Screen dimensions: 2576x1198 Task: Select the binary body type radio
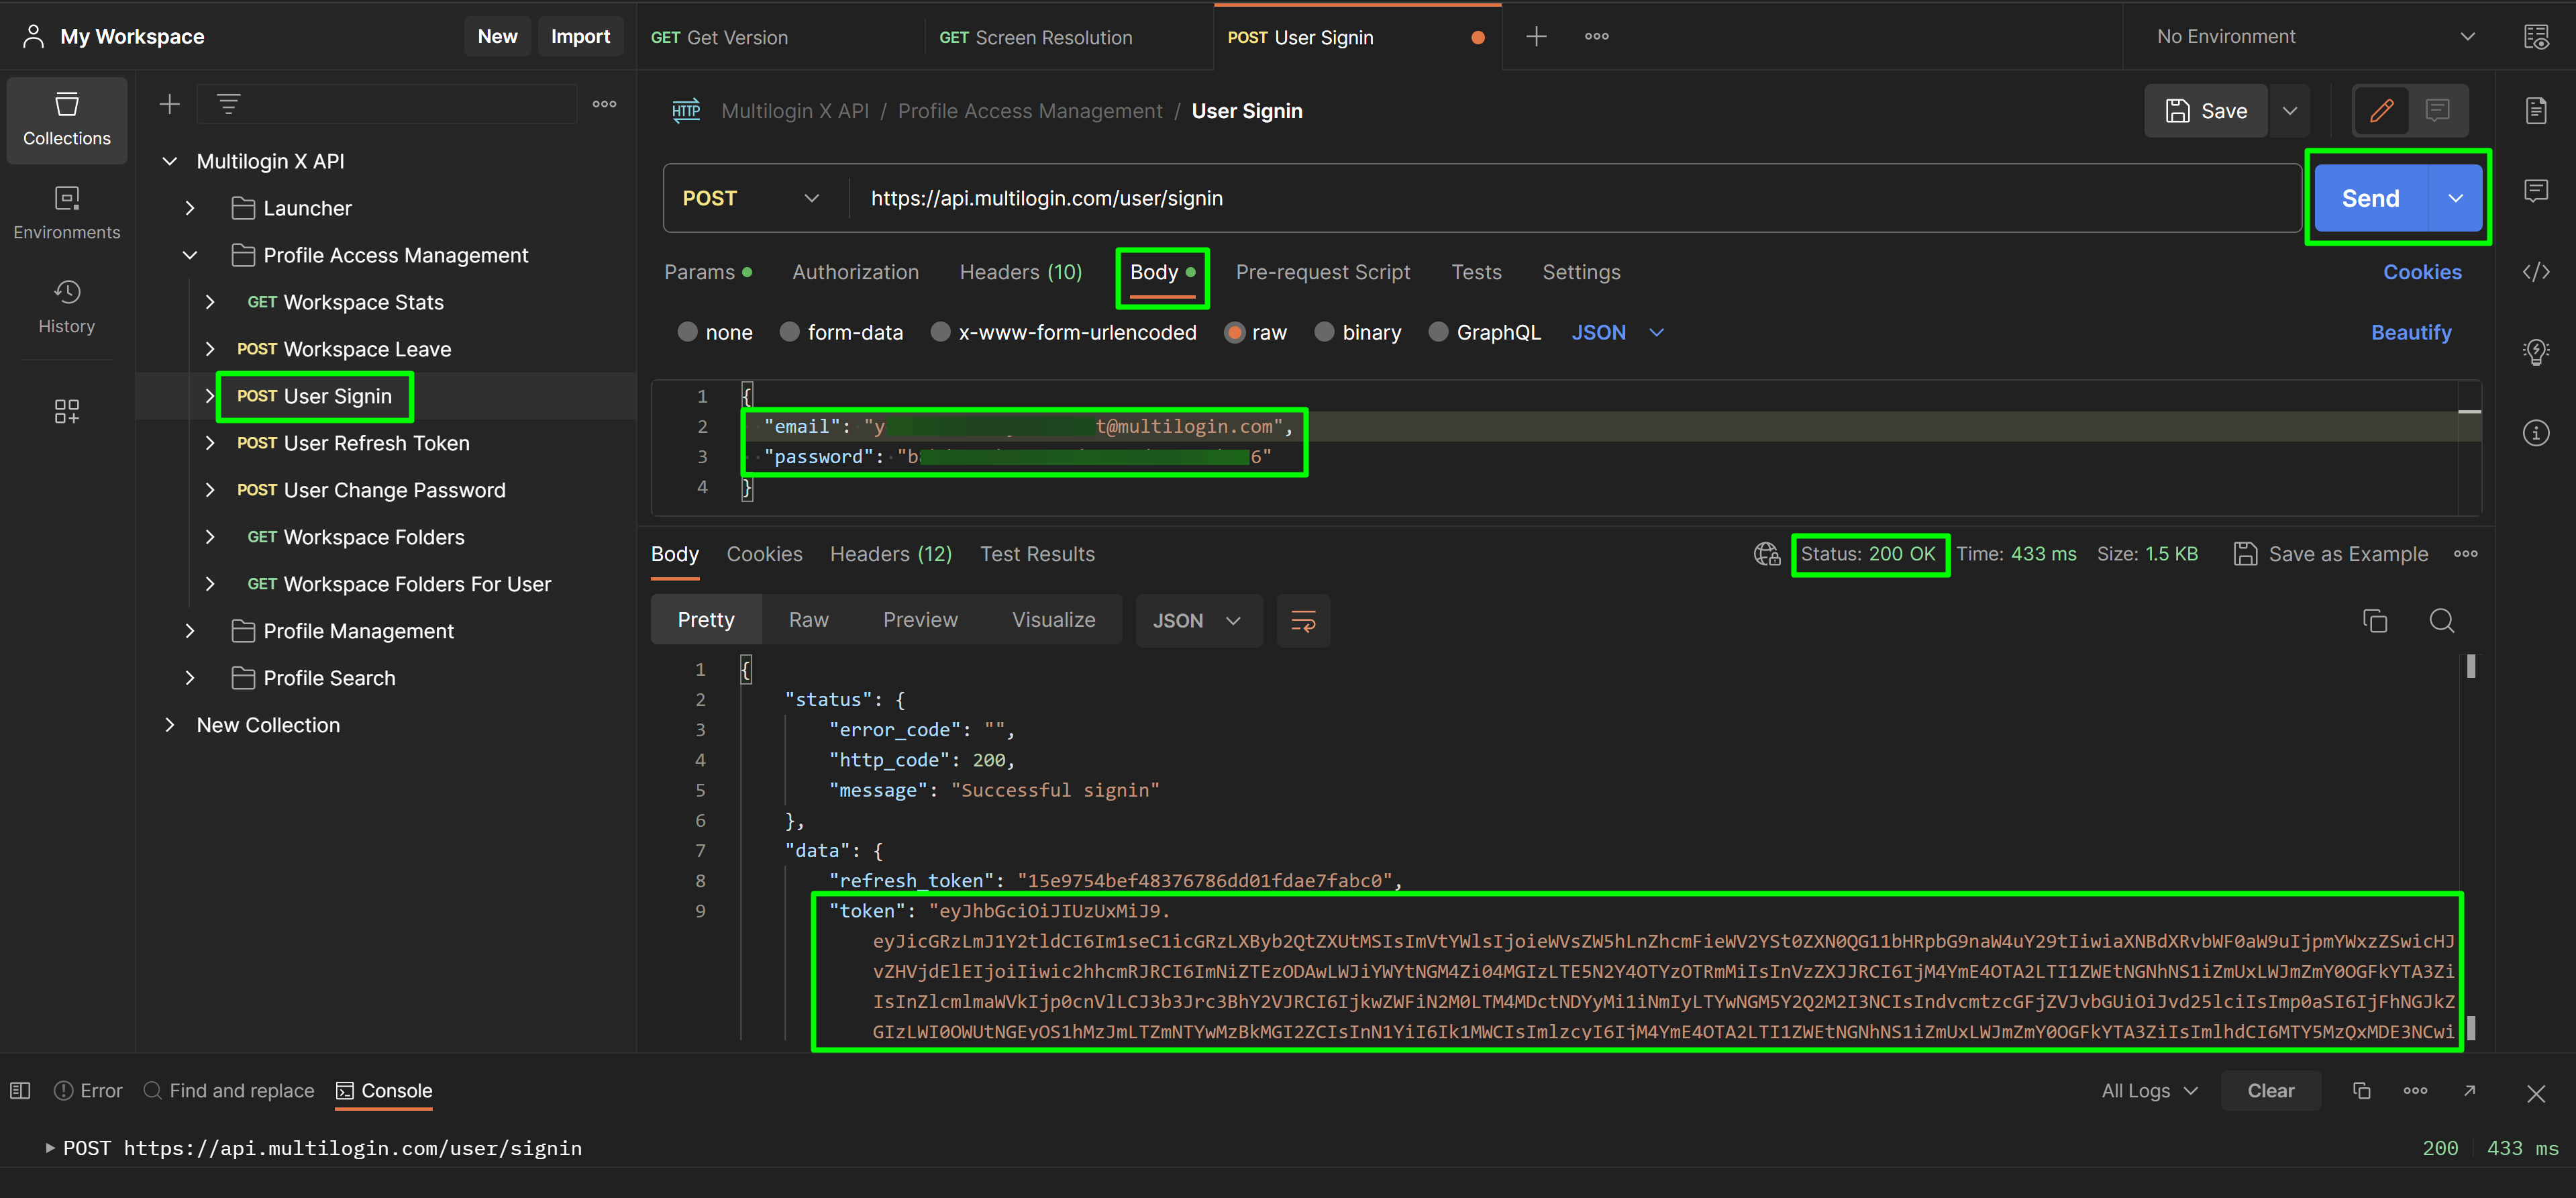[x=1324, y=332]
